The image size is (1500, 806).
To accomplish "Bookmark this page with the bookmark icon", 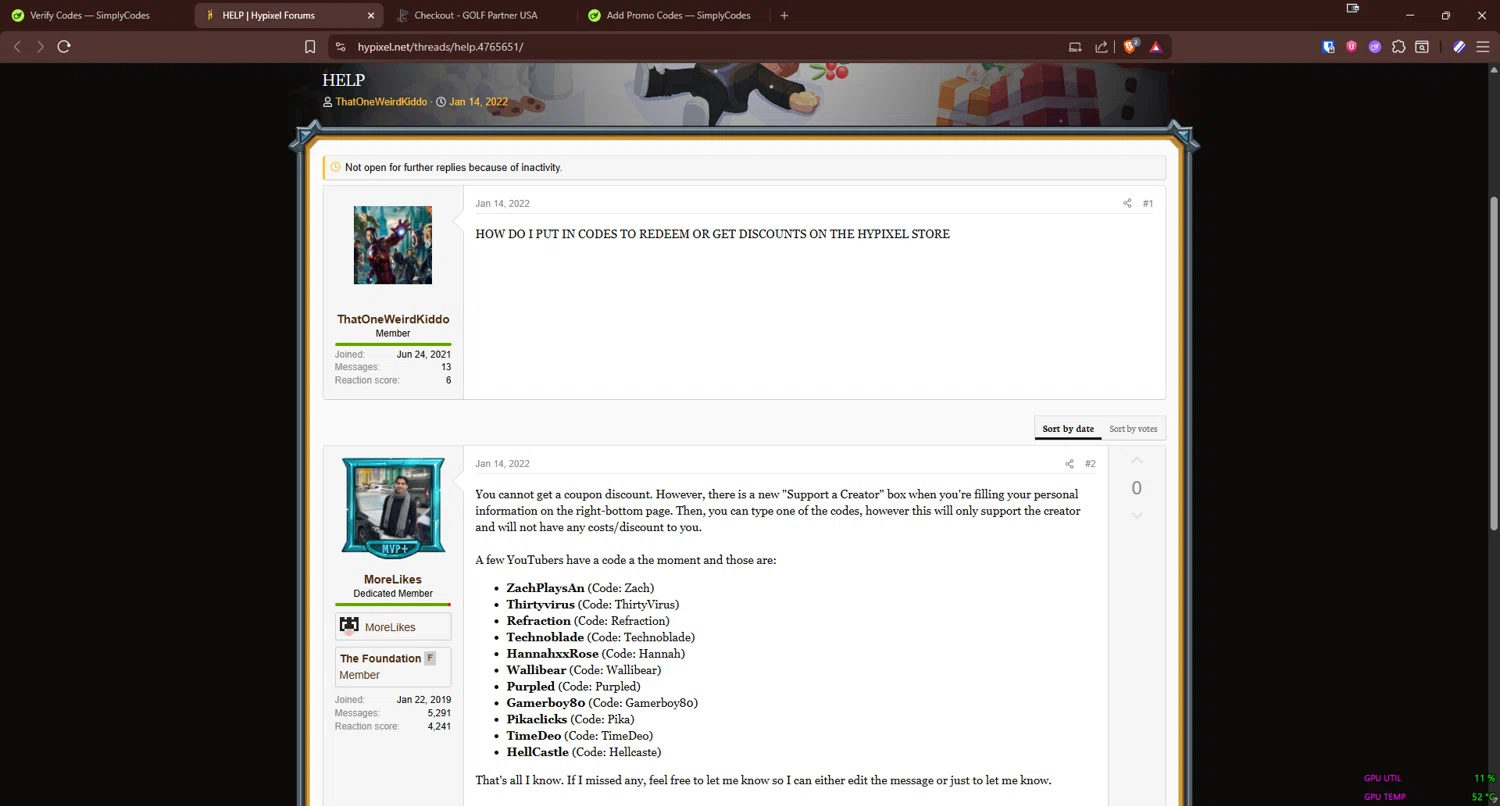I will [x=310, y=46].
